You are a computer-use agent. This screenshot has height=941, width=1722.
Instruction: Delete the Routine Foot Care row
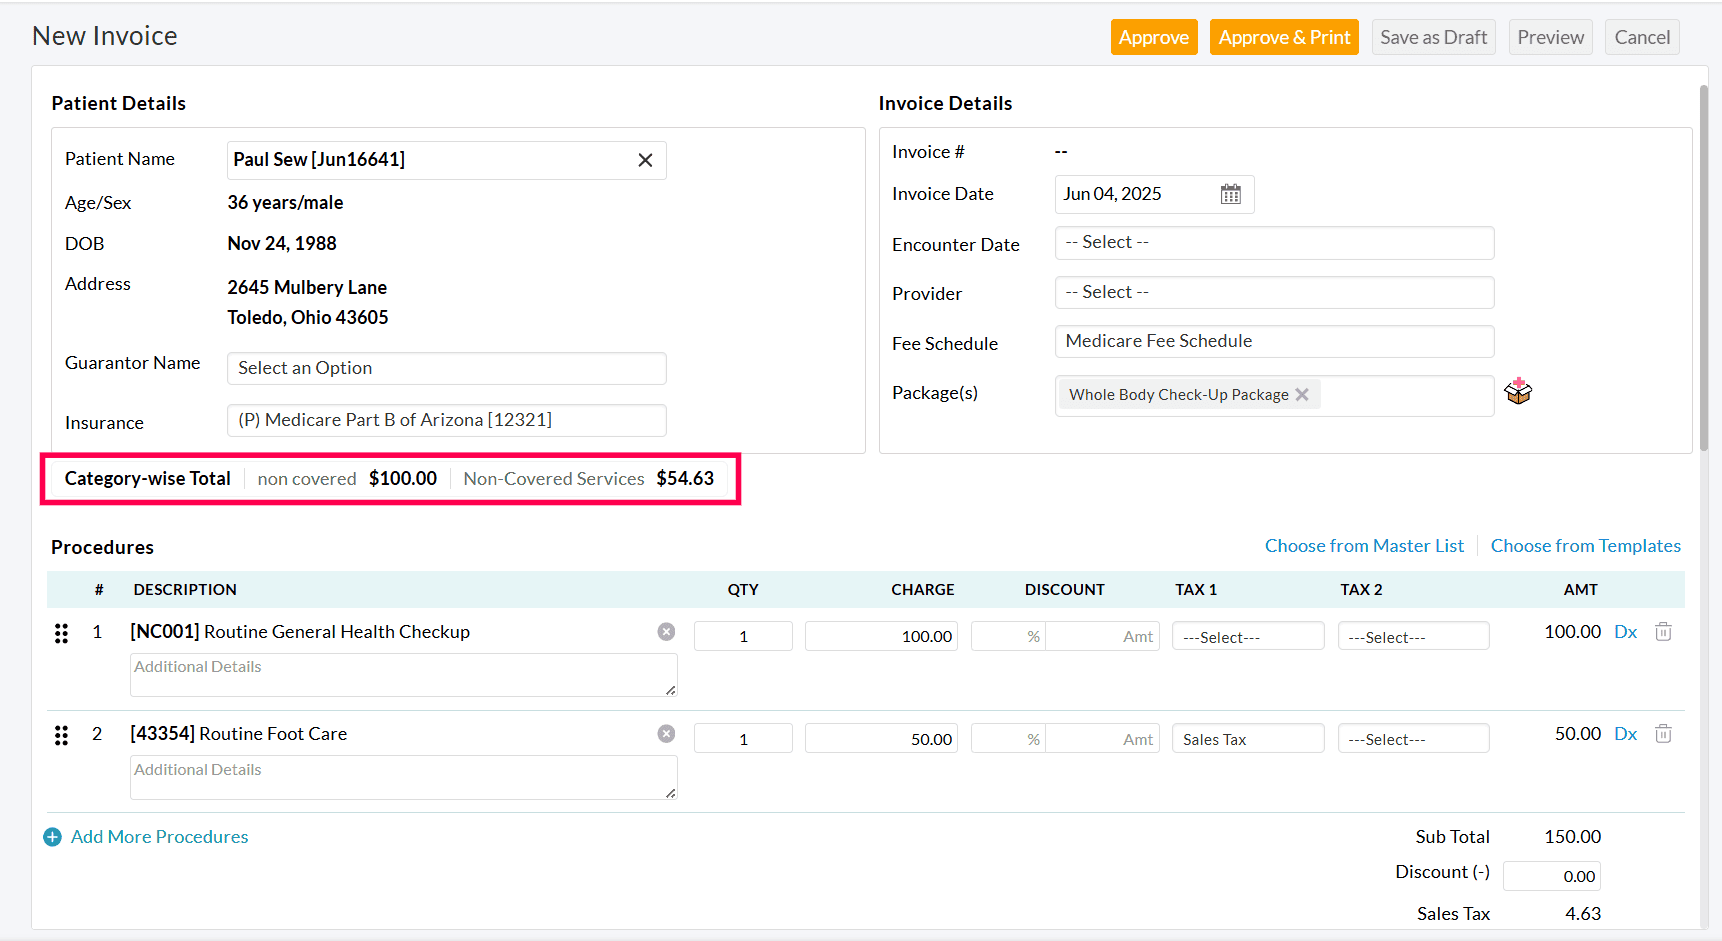(x=1663, y=734)
